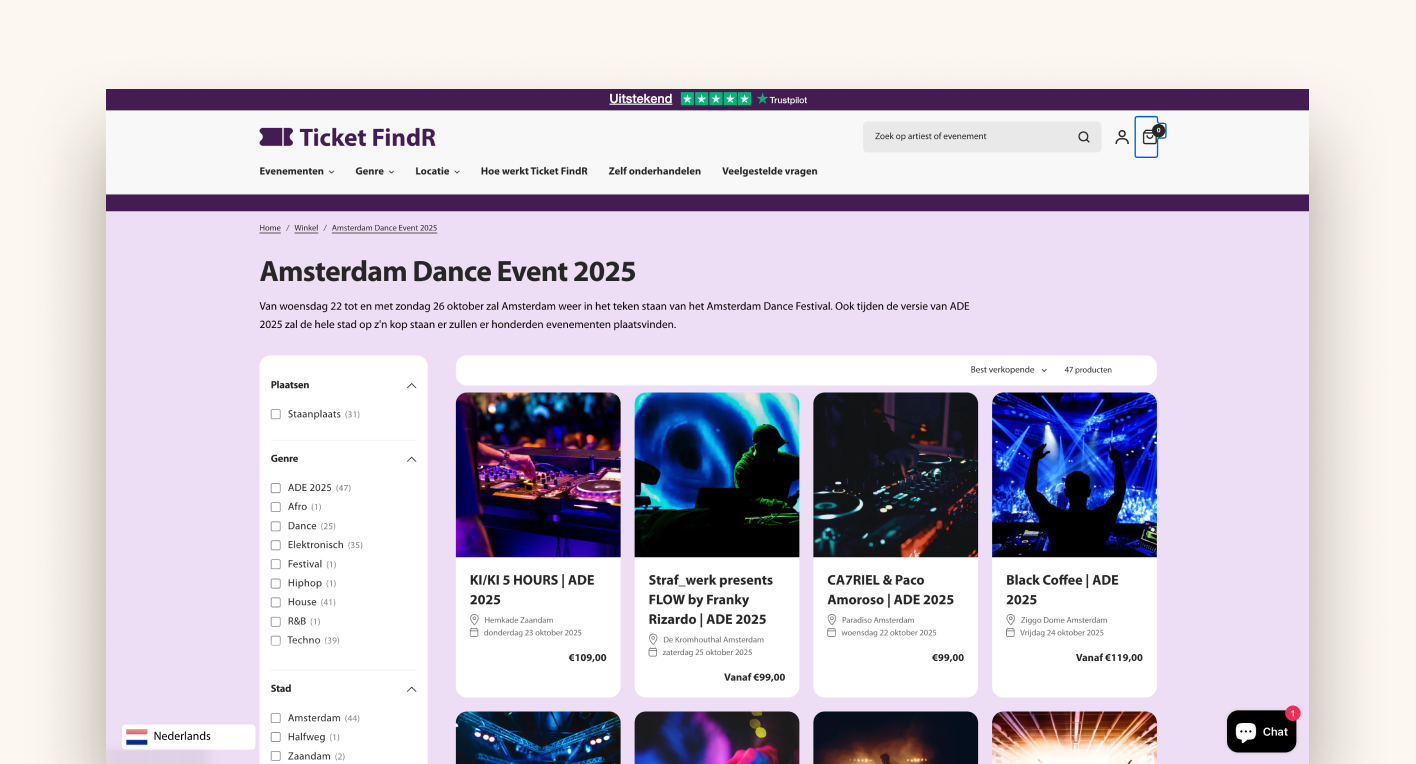Collapse the Genre filter section
Viewport: 1416px width, 764px height.
point(411,459)
